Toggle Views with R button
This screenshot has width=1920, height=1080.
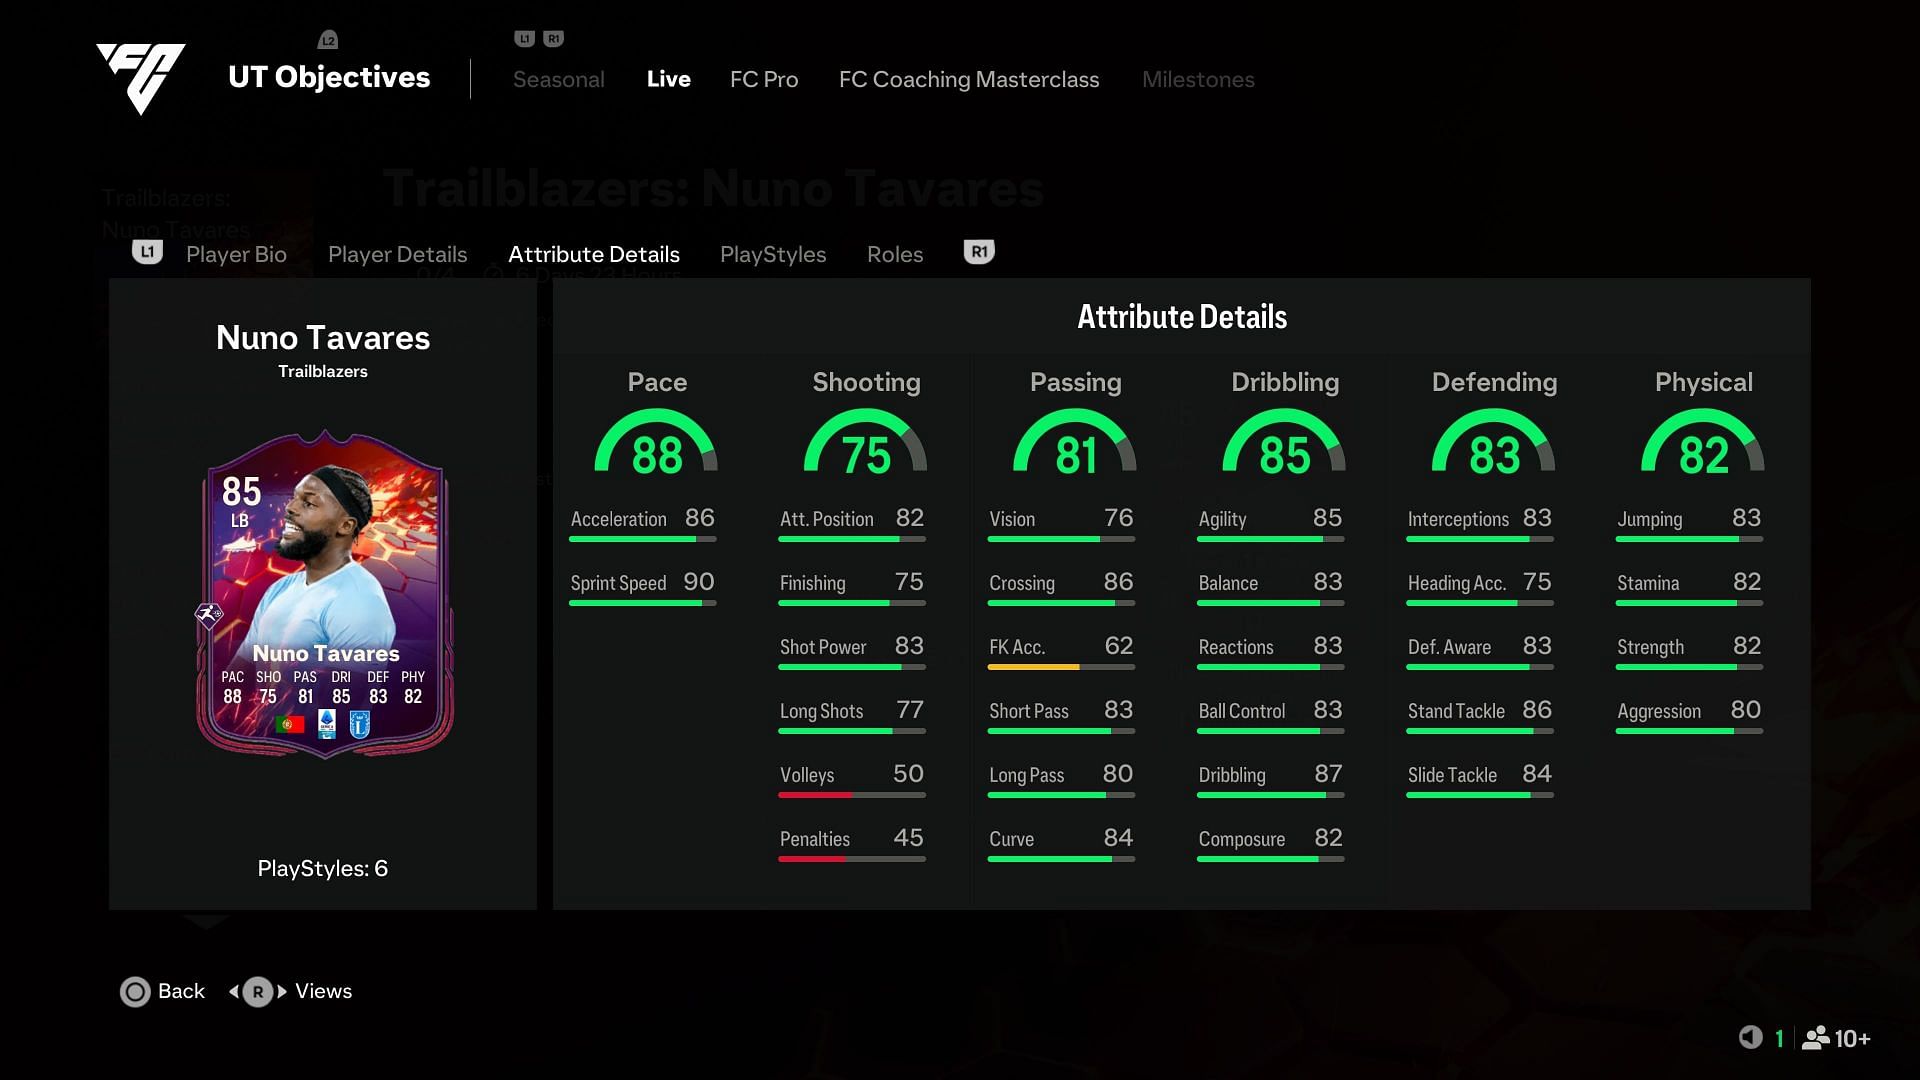(x=257, y=990)
